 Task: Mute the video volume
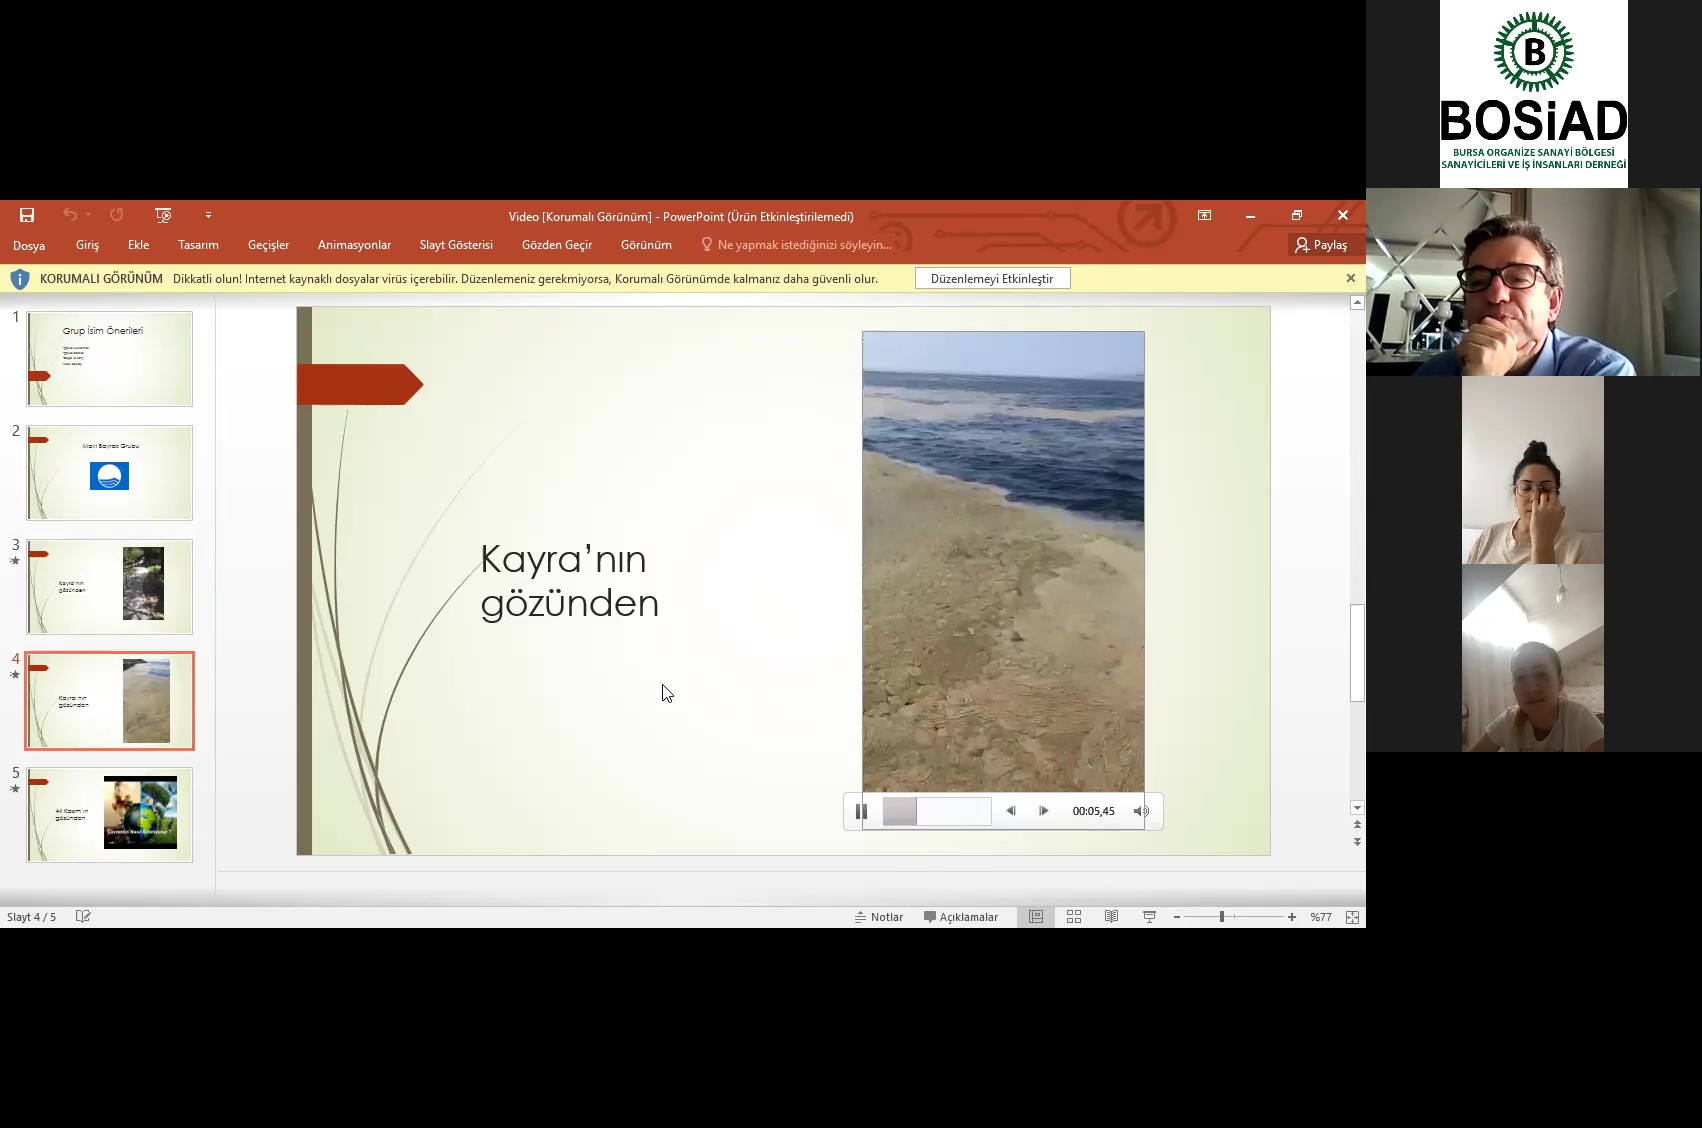pyautogui.click(x=1140, y=811)
